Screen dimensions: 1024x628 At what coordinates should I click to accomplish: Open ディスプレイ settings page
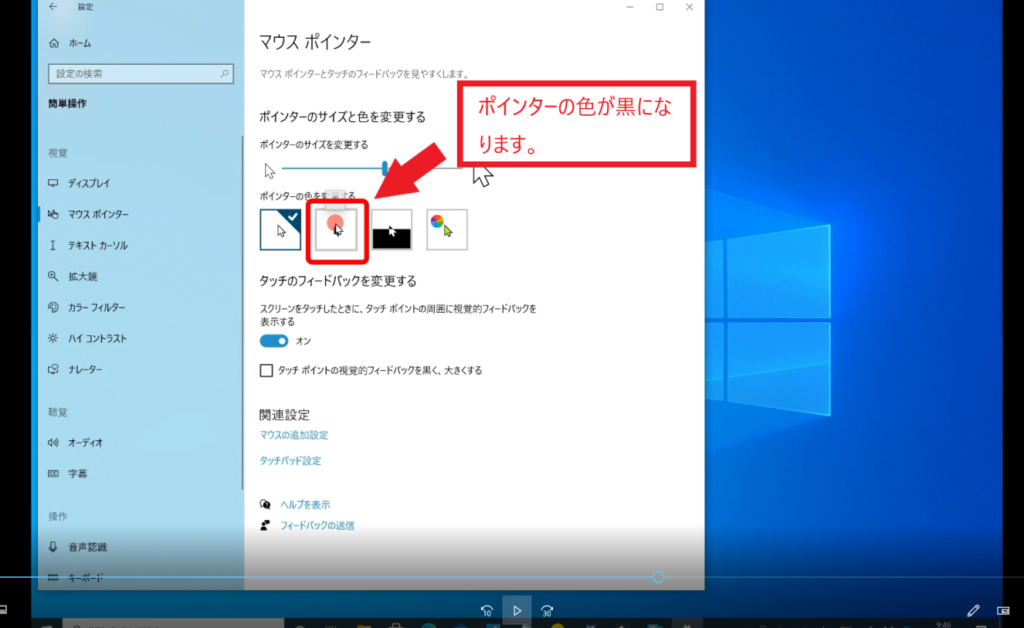tap(88, 184)
